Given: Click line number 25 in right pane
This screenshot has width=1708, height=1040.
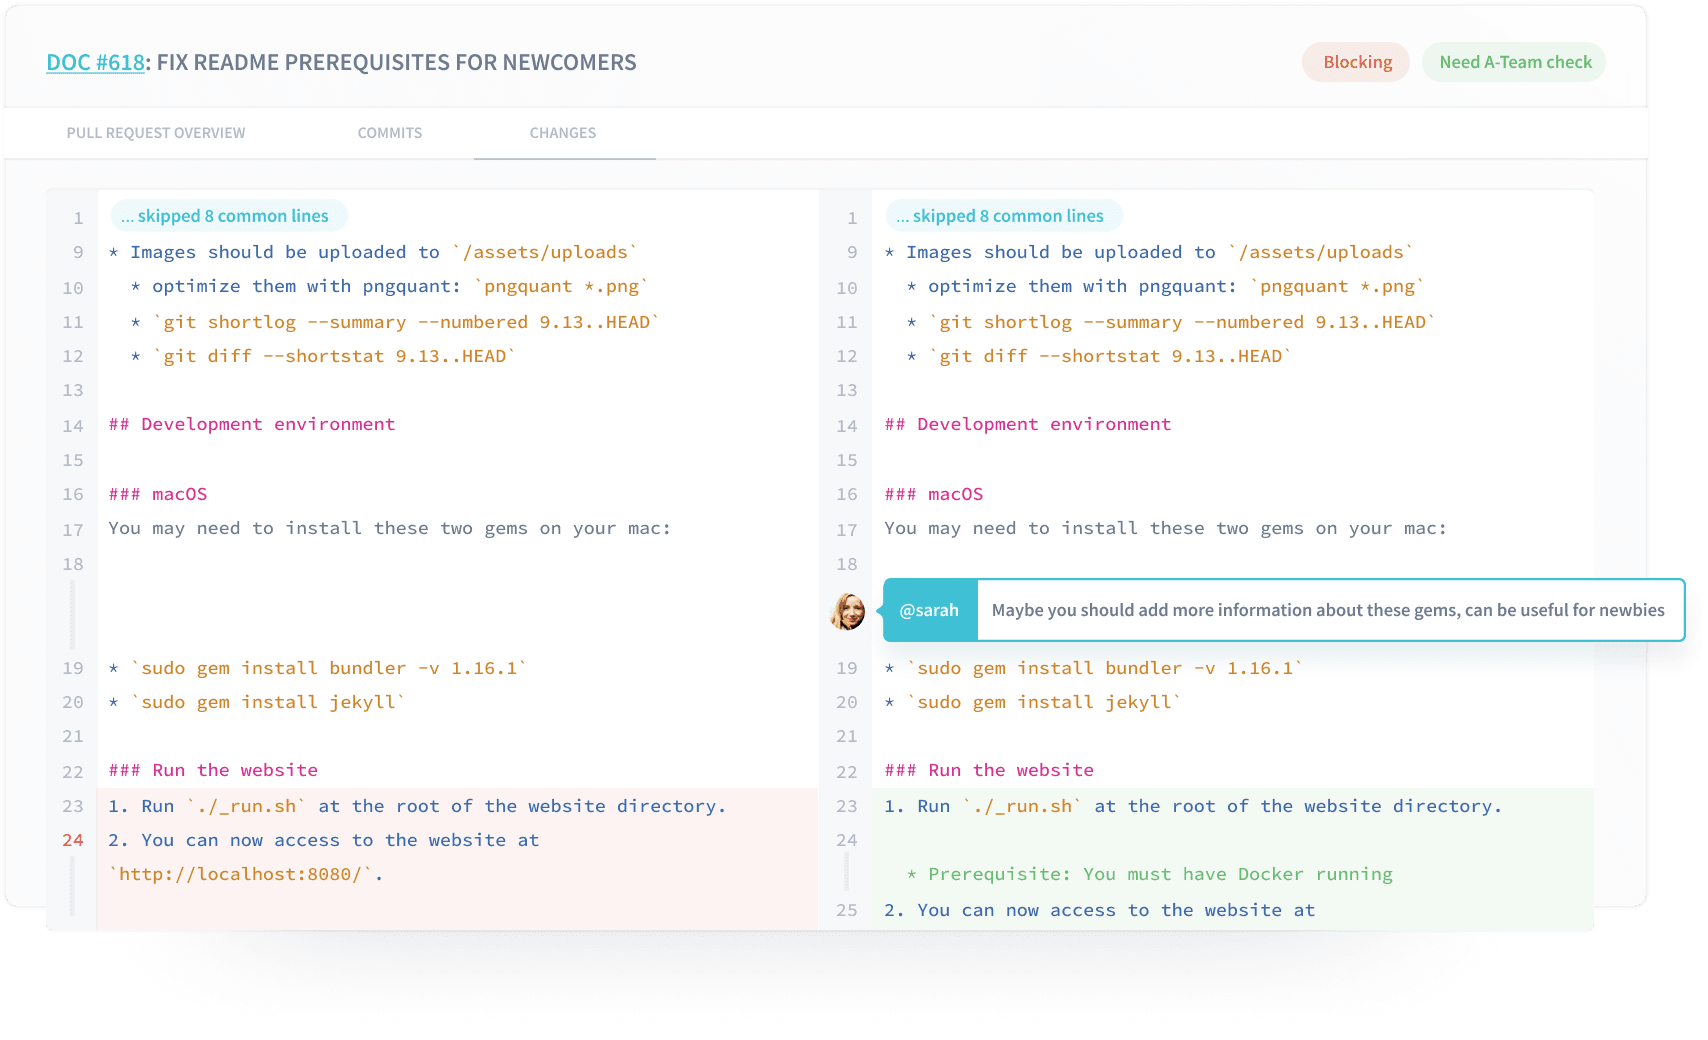Looking at the screenshot, I should coord(847,910).
